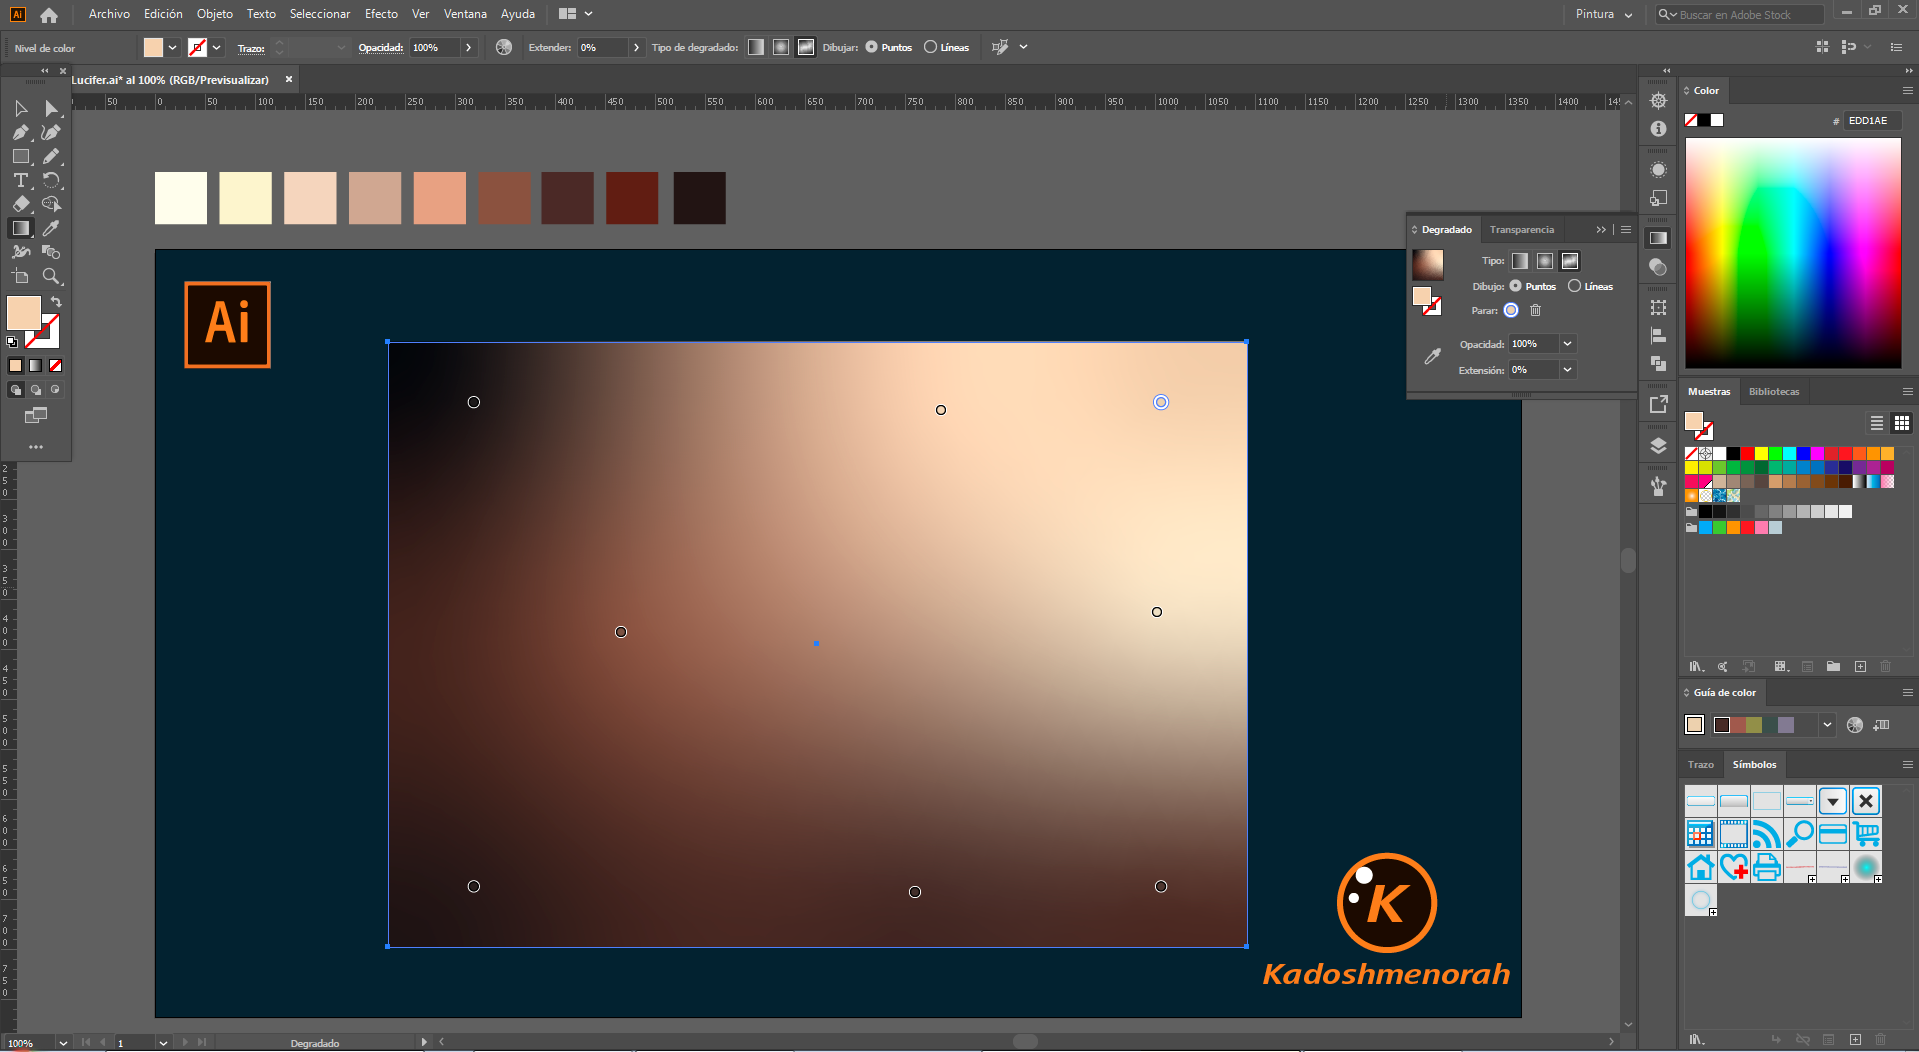Select the Type tool

[21, 180]
